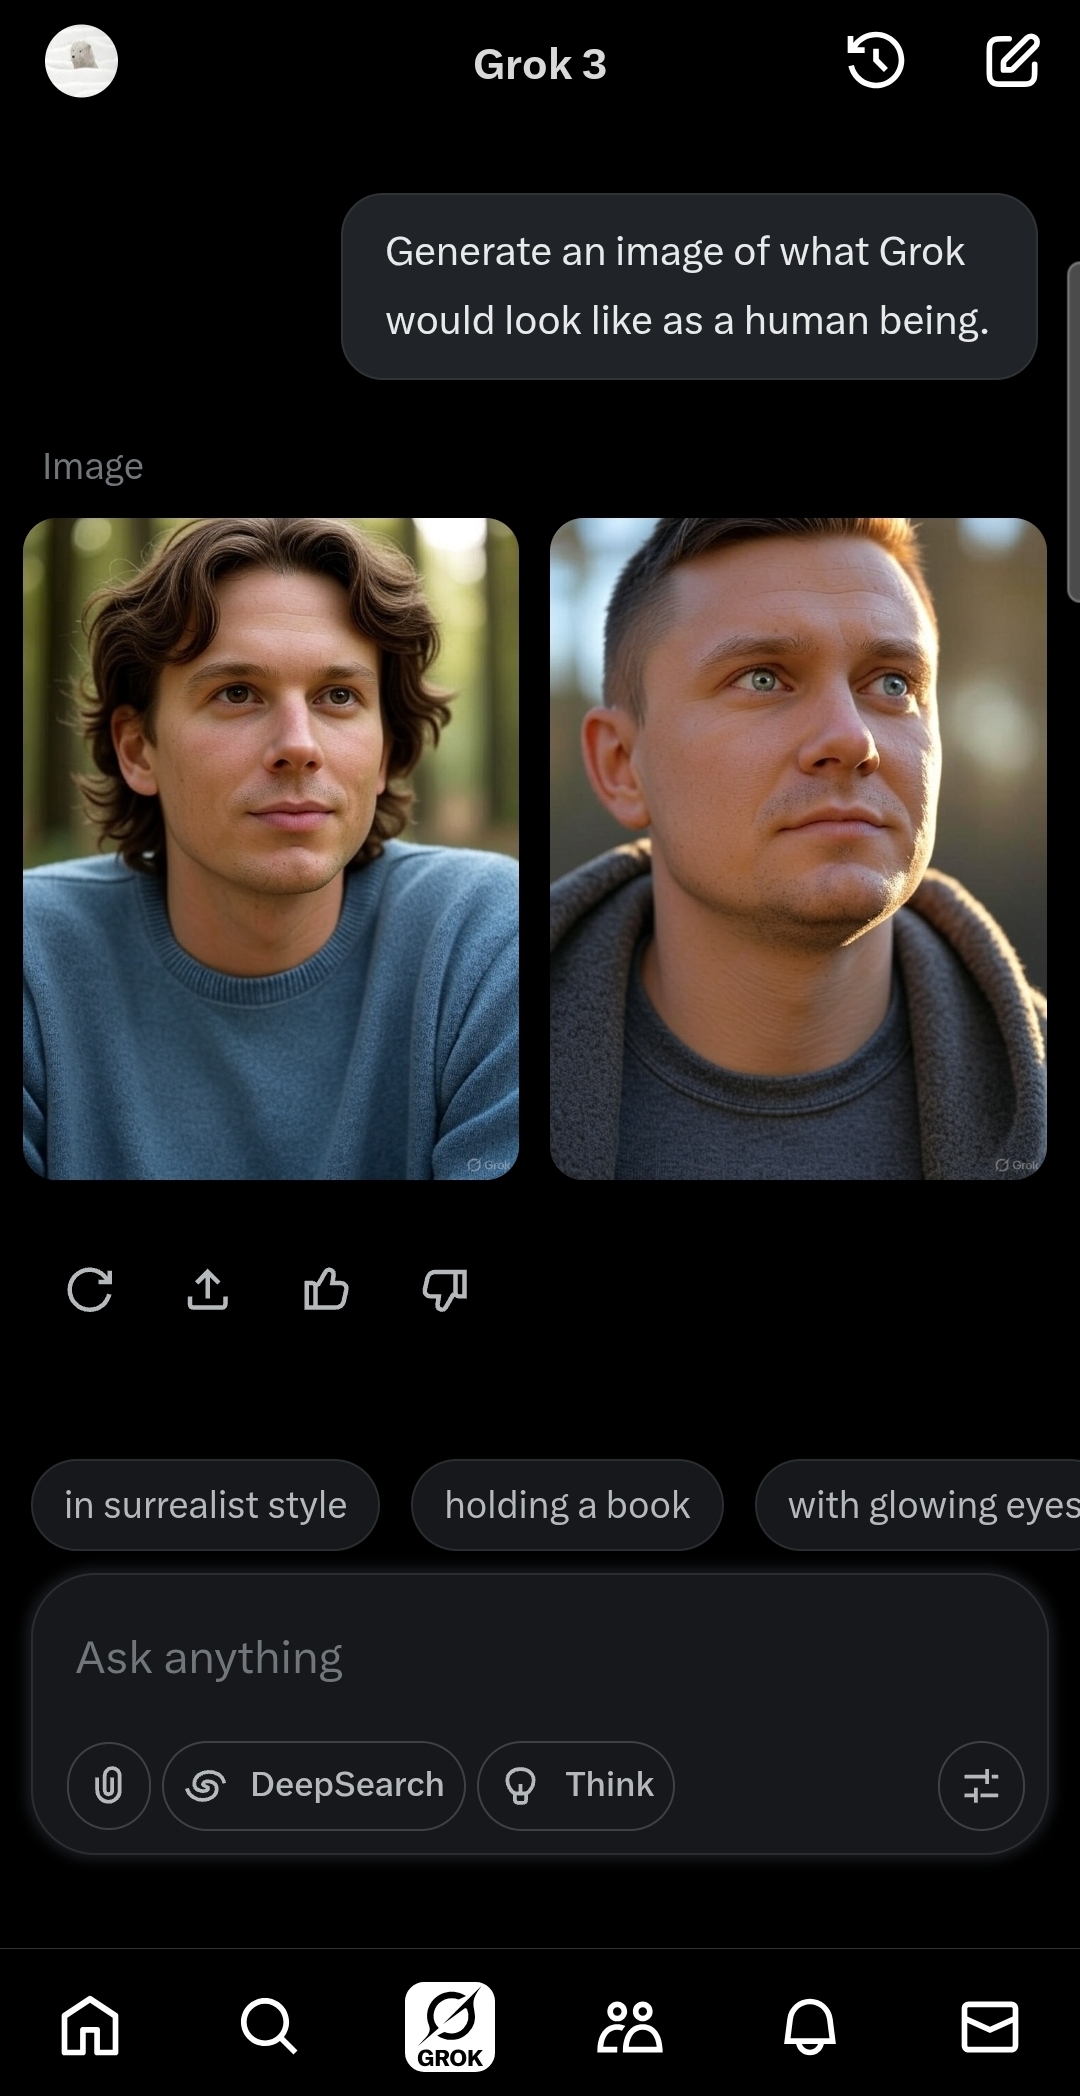Viewport: 1080px width, 2096px height.
Task: Select the 'in surrealist style' suggestion
Action: click(205, 1505)
